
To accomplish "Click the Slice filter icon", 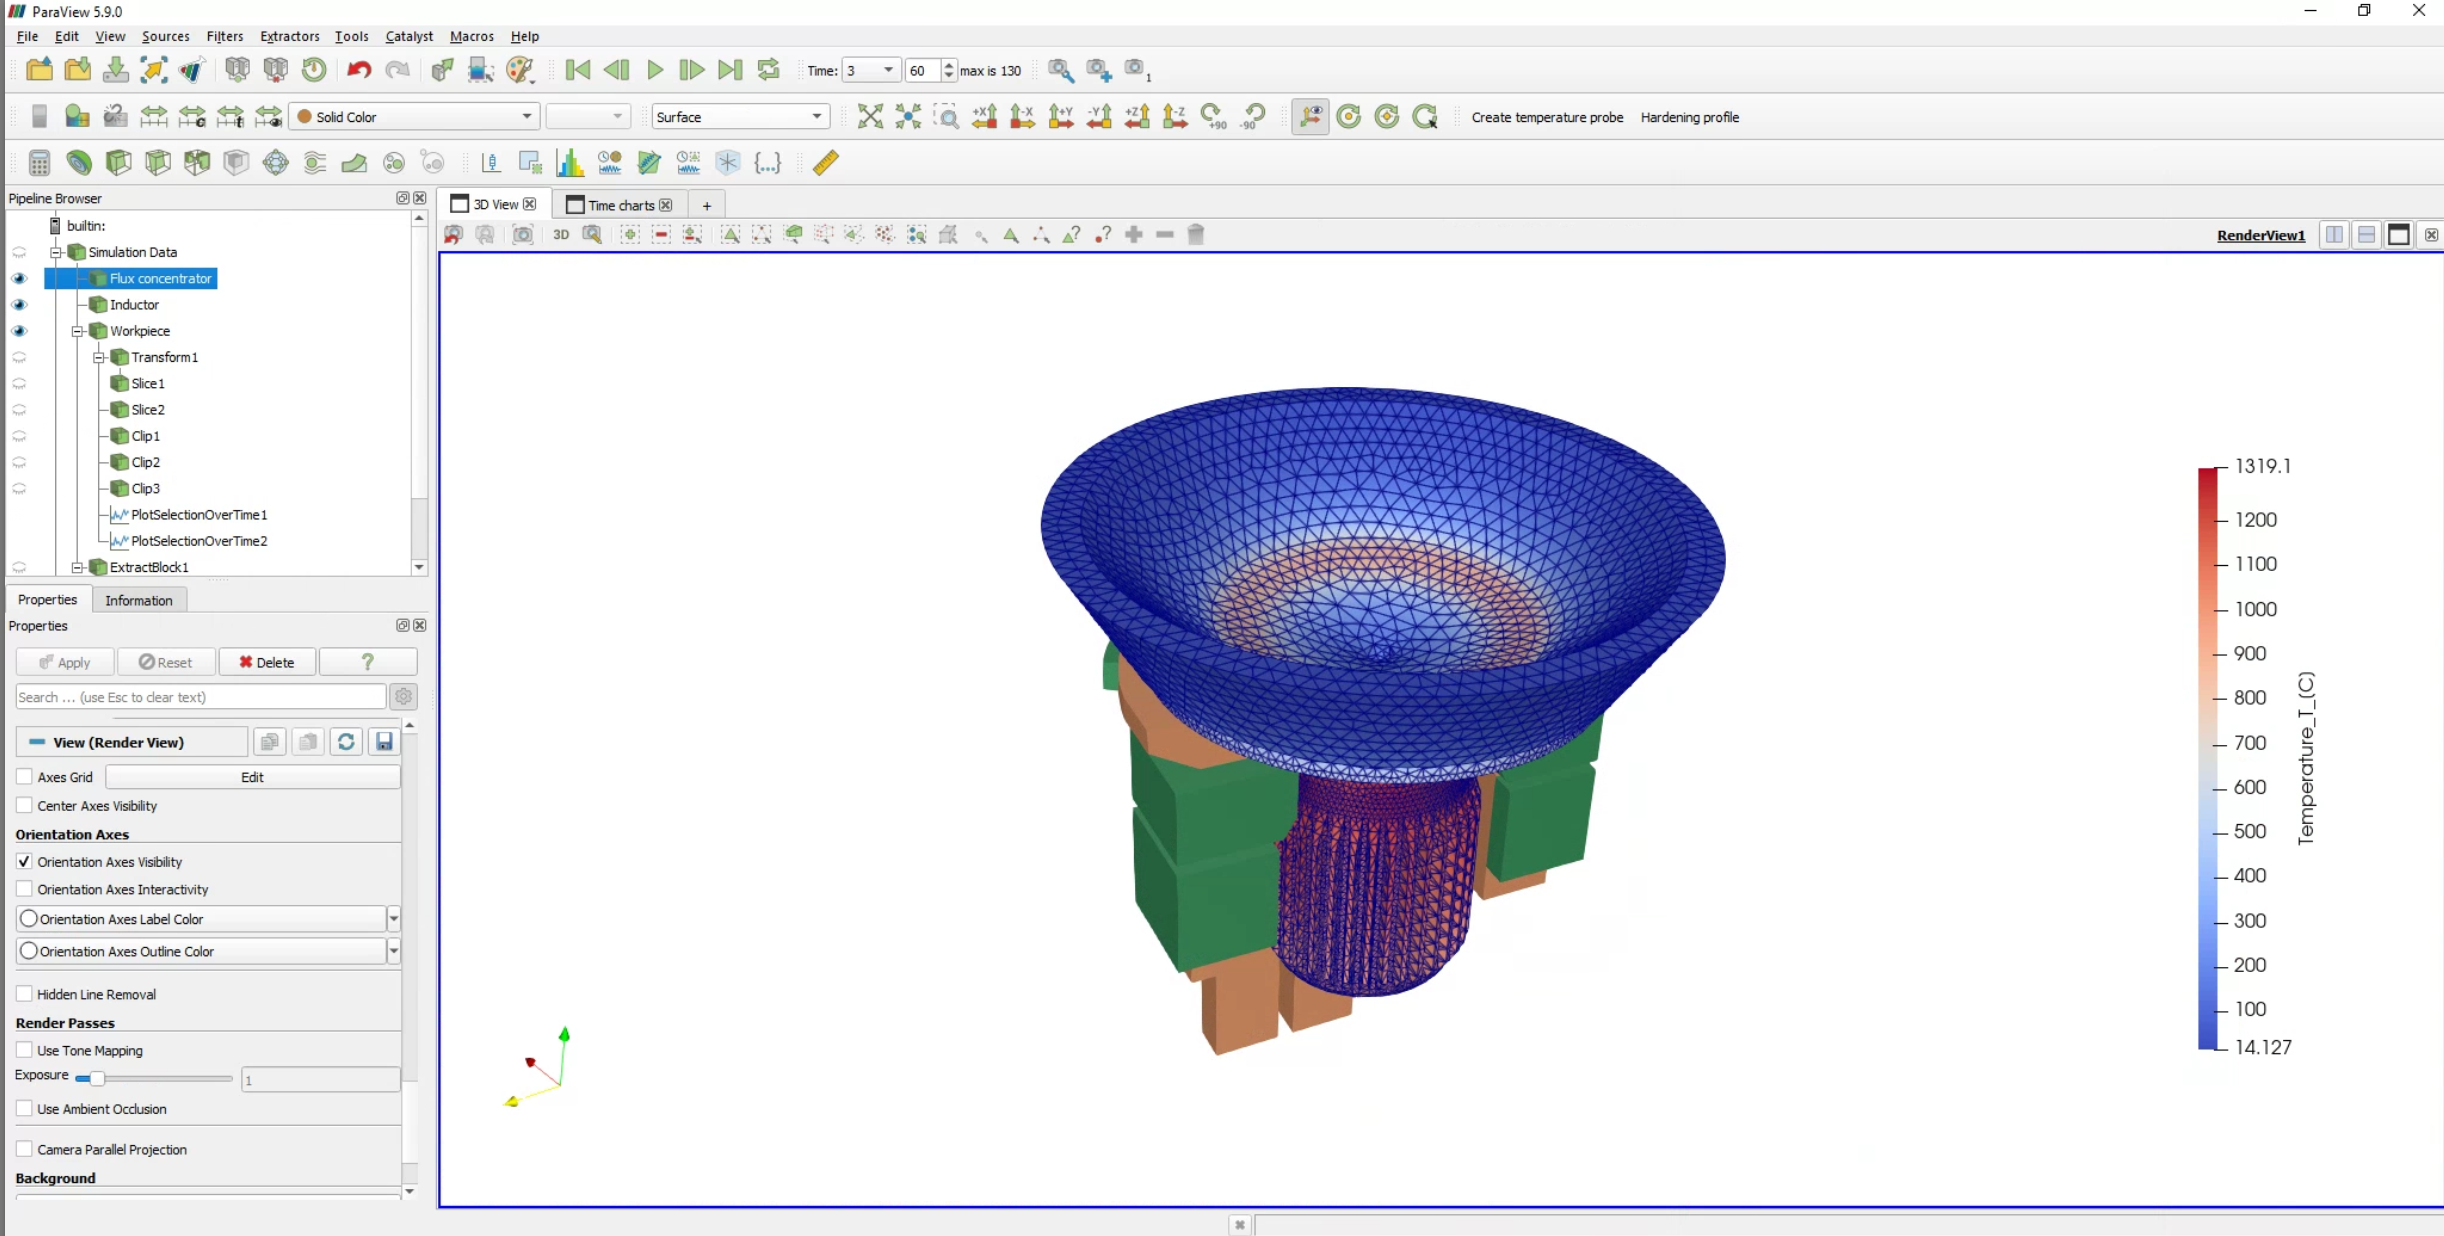I will coord(157,163).
